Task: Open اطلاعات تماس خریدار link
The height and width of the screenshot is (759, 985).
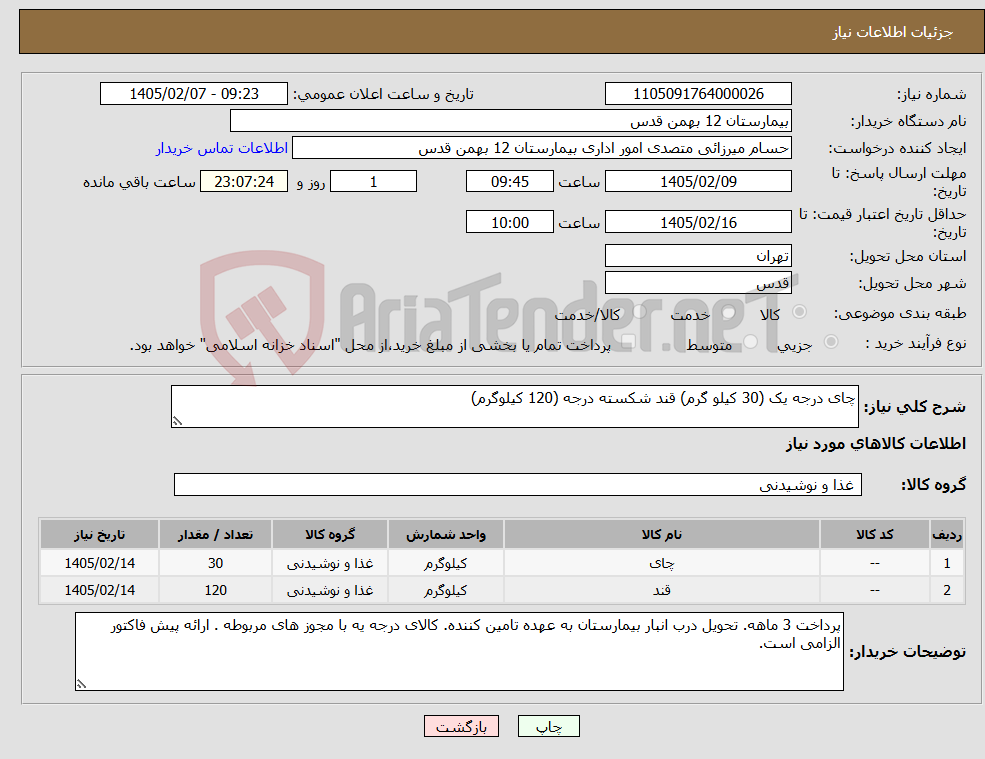Action: (222, 148)
